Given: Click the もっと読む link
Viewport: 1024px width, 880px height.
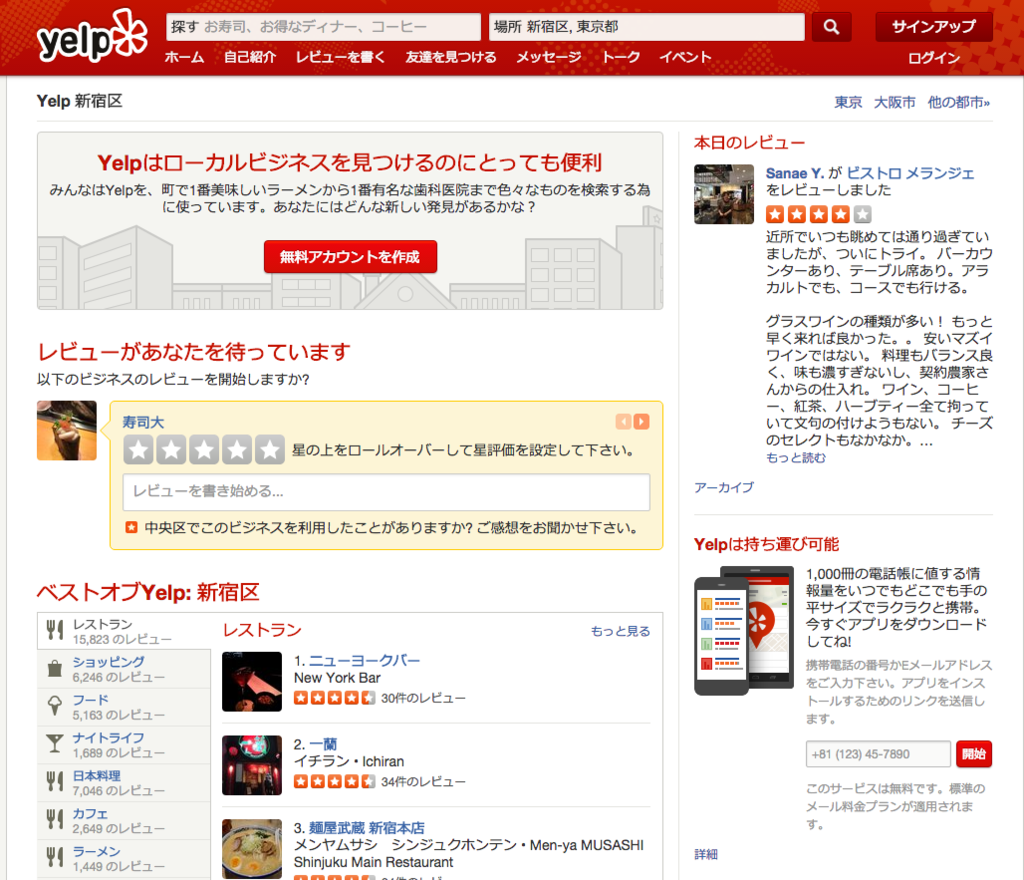Looking at the screenshot, I should coord(795,458).
